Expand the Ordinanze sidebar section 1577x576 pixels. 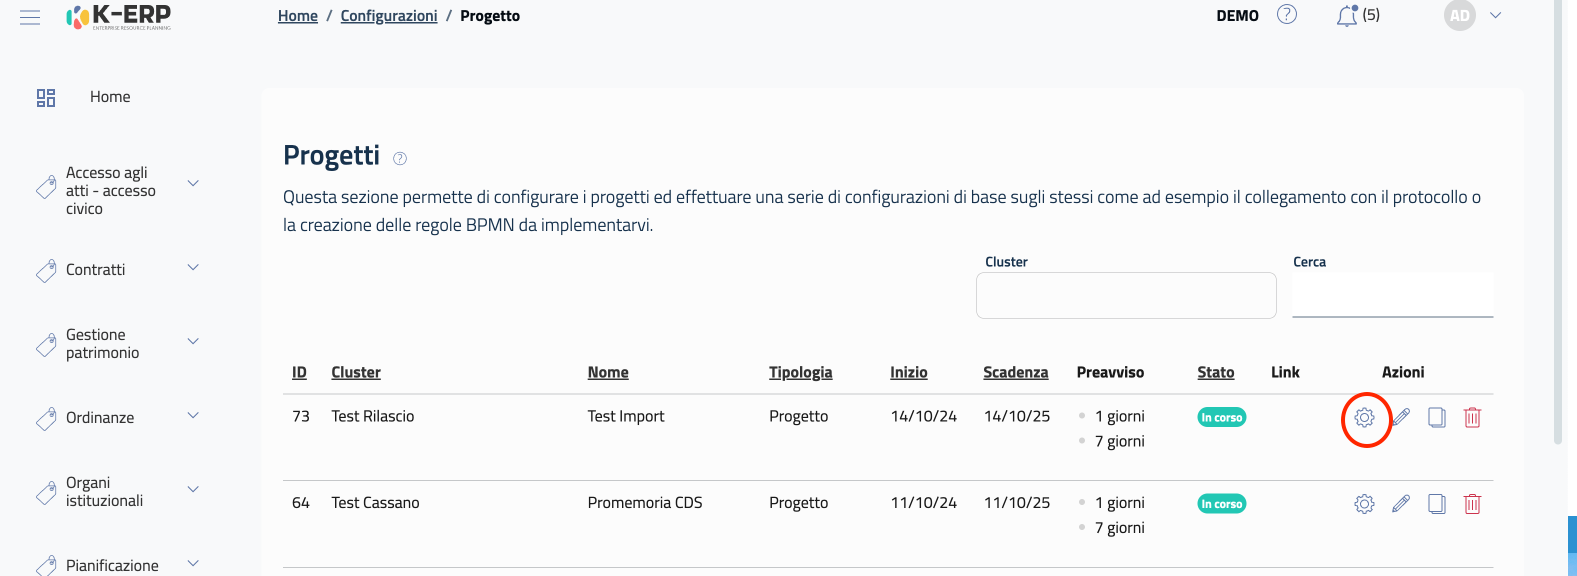click(x=193, y=416)
